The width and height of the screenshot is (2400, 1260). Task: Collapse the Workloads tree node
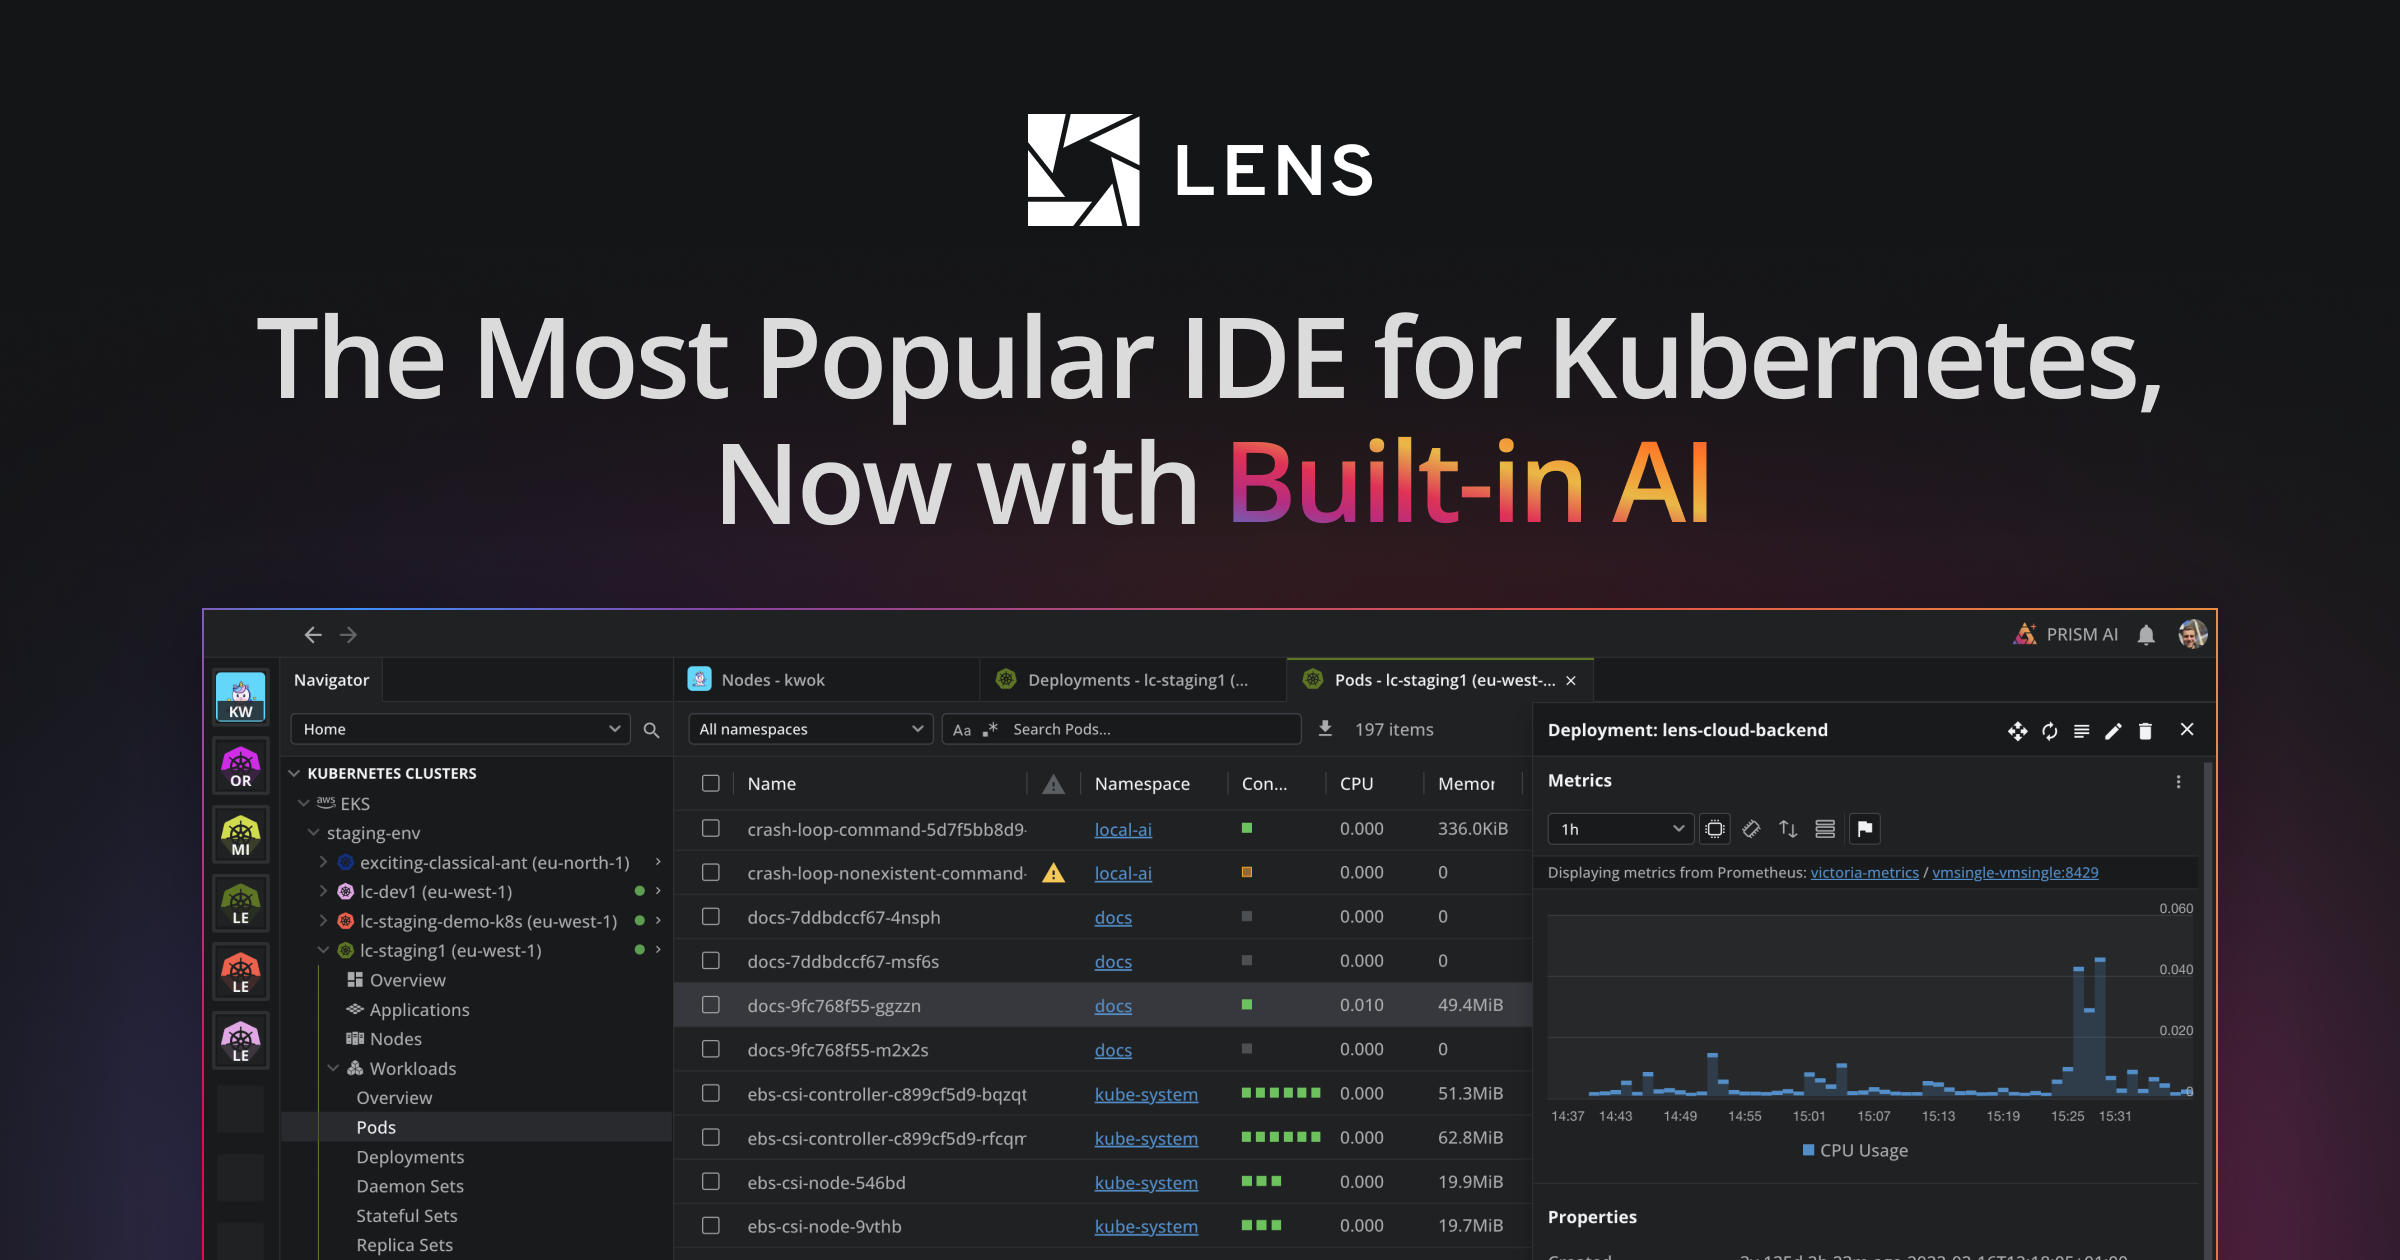tap(333, 1068)
